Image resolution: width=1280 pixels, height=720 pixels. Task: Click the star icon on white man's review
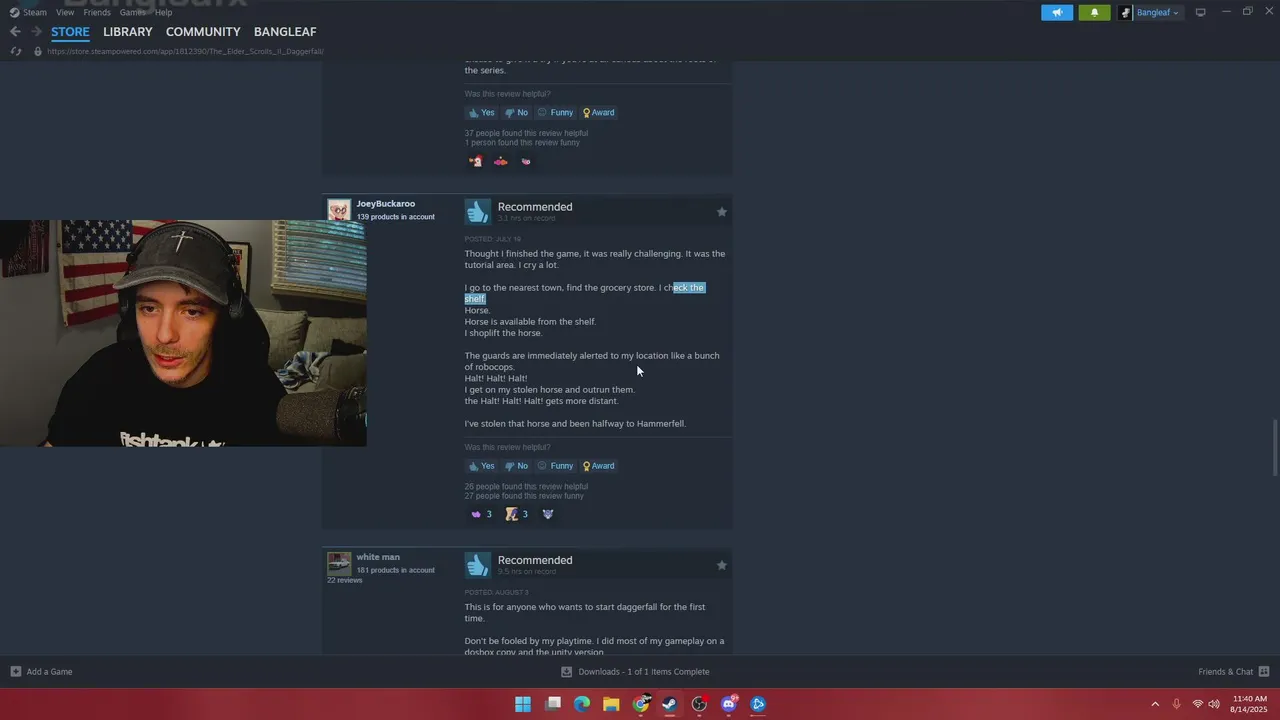click(x=721, y=565)
